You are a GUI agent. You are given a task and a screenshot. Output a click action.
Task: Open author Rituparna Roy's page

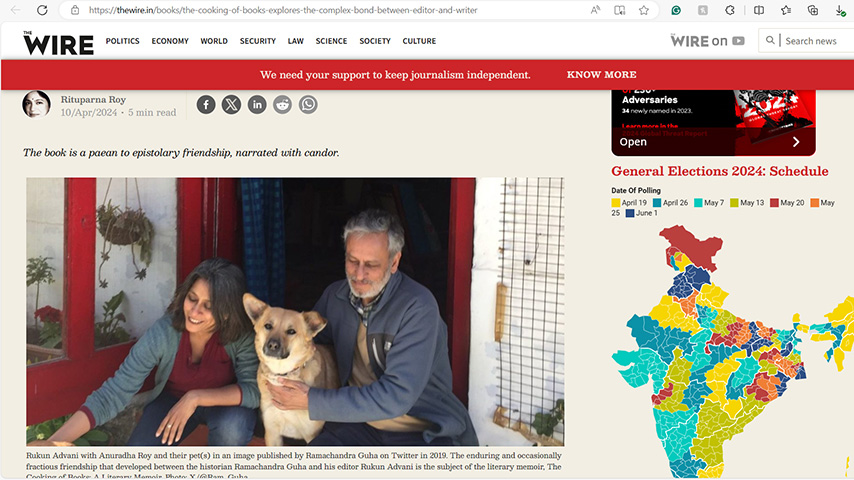(x=93, y=99)
